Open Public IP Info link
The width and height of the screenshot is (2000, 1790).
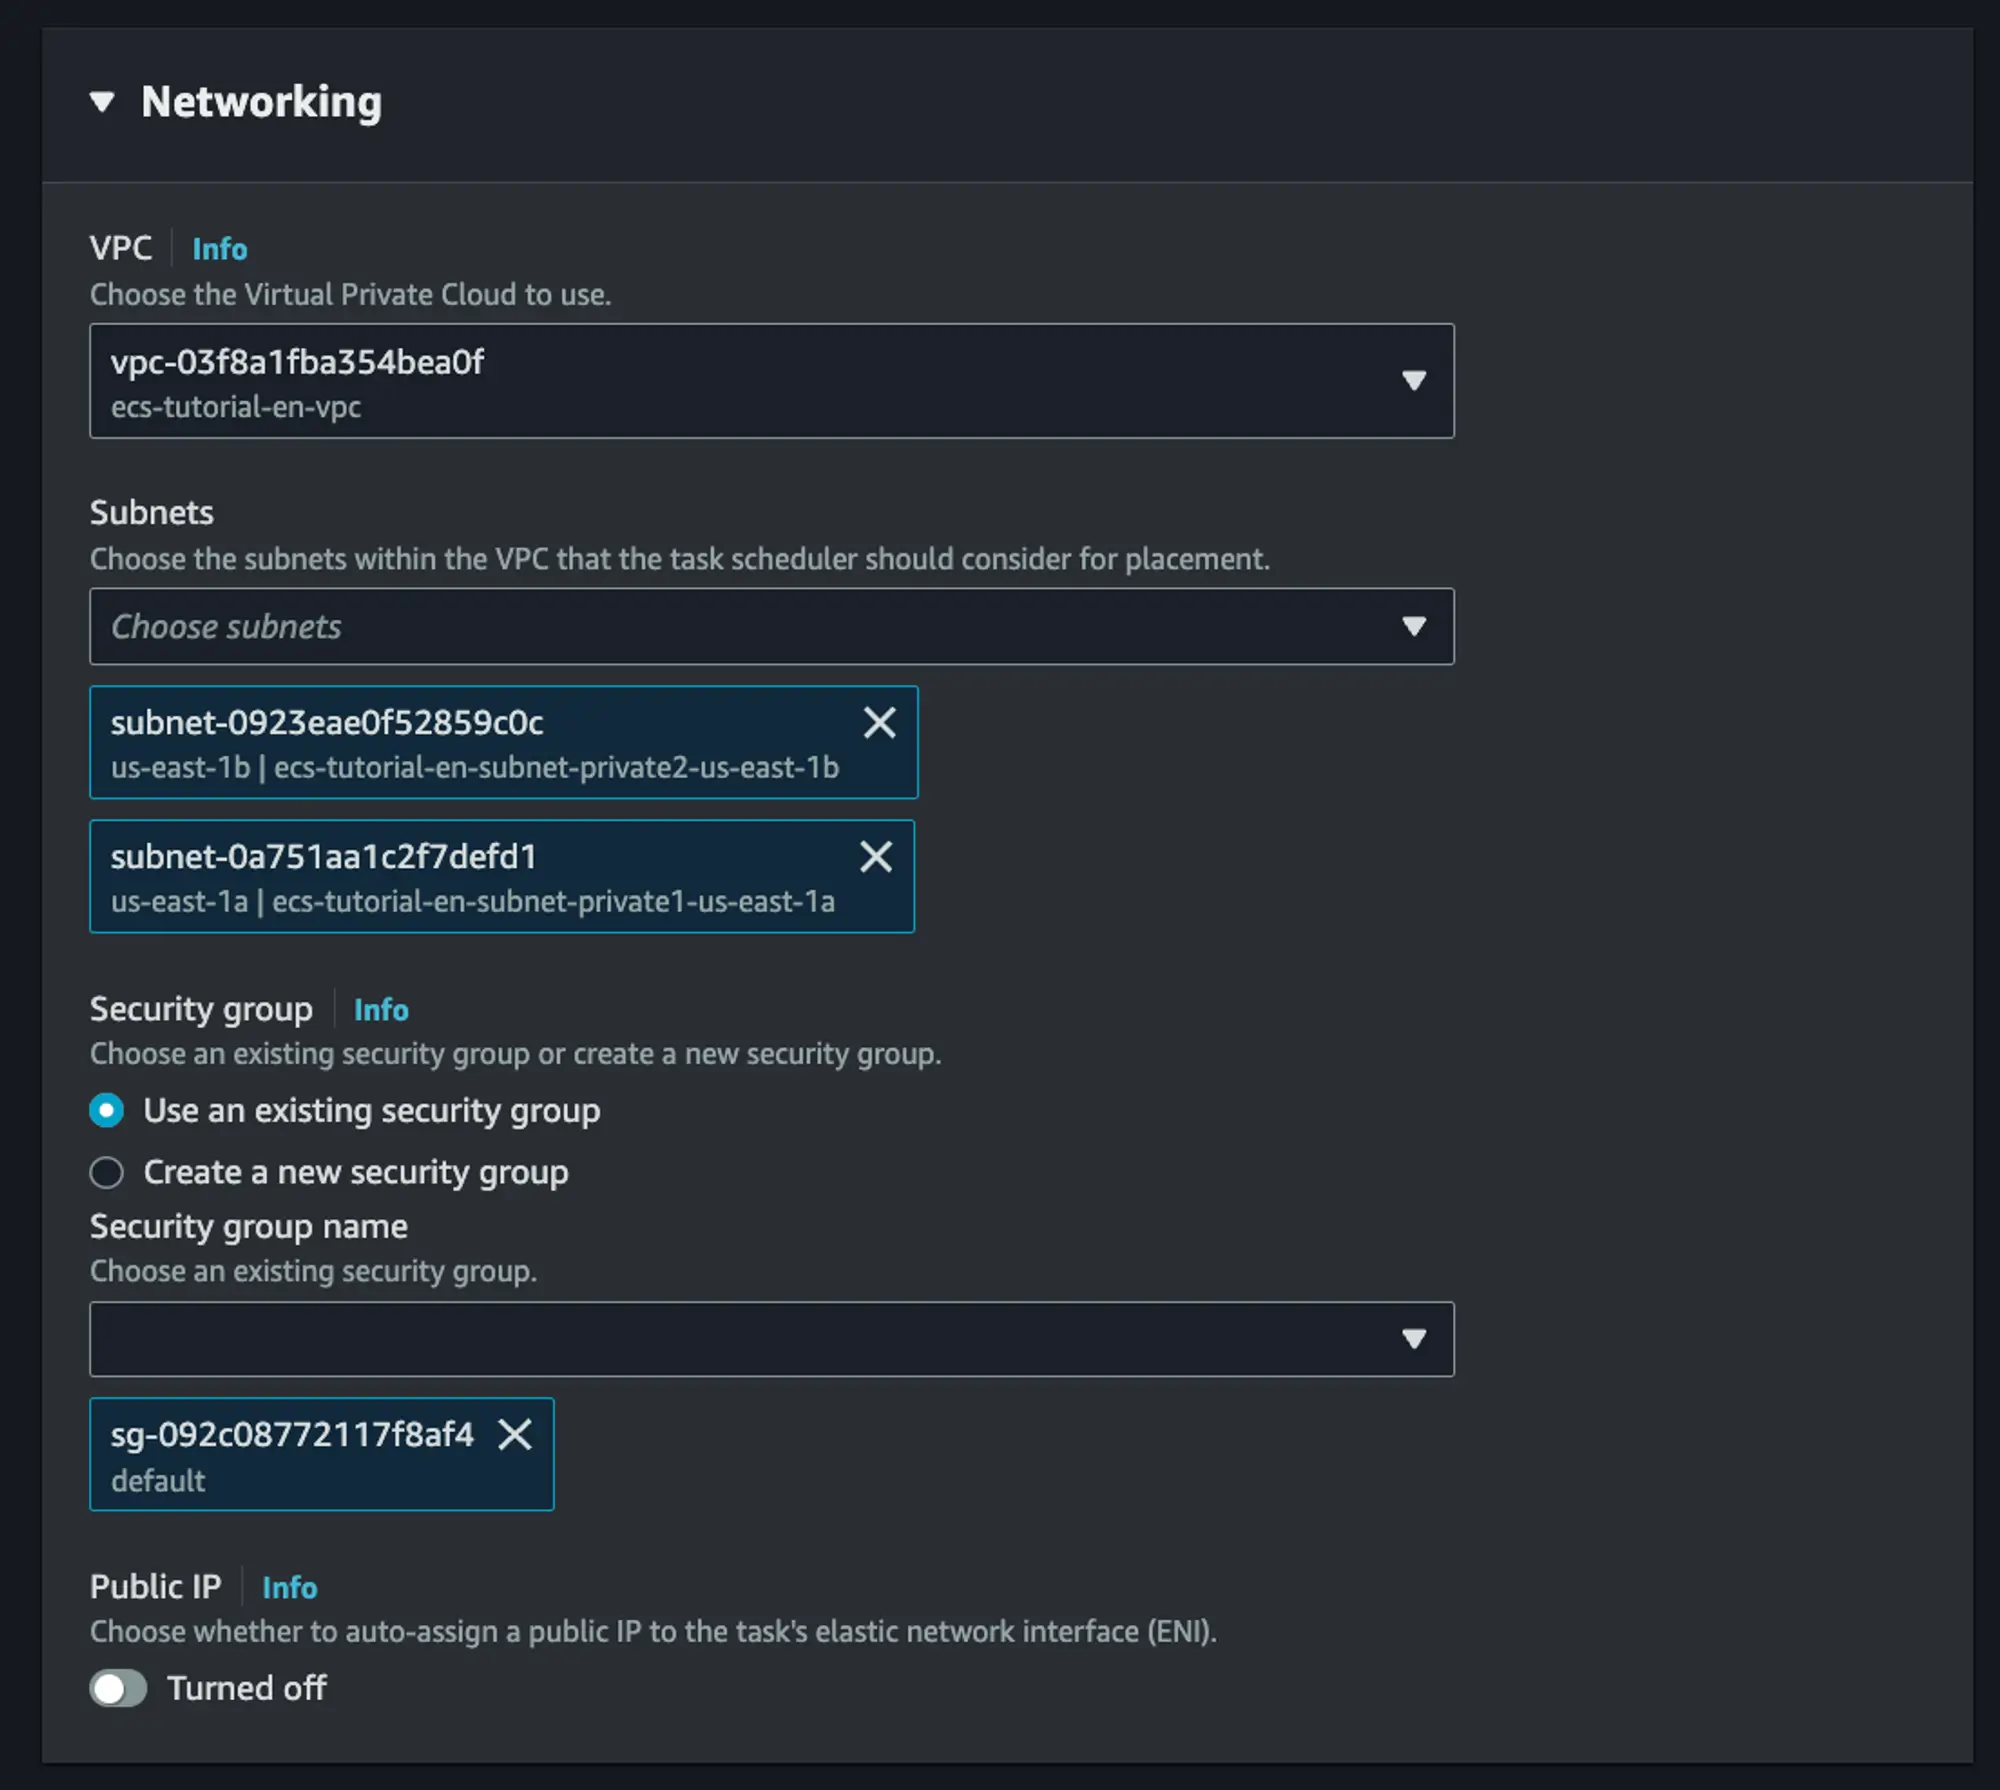[x=289, y=1587]
